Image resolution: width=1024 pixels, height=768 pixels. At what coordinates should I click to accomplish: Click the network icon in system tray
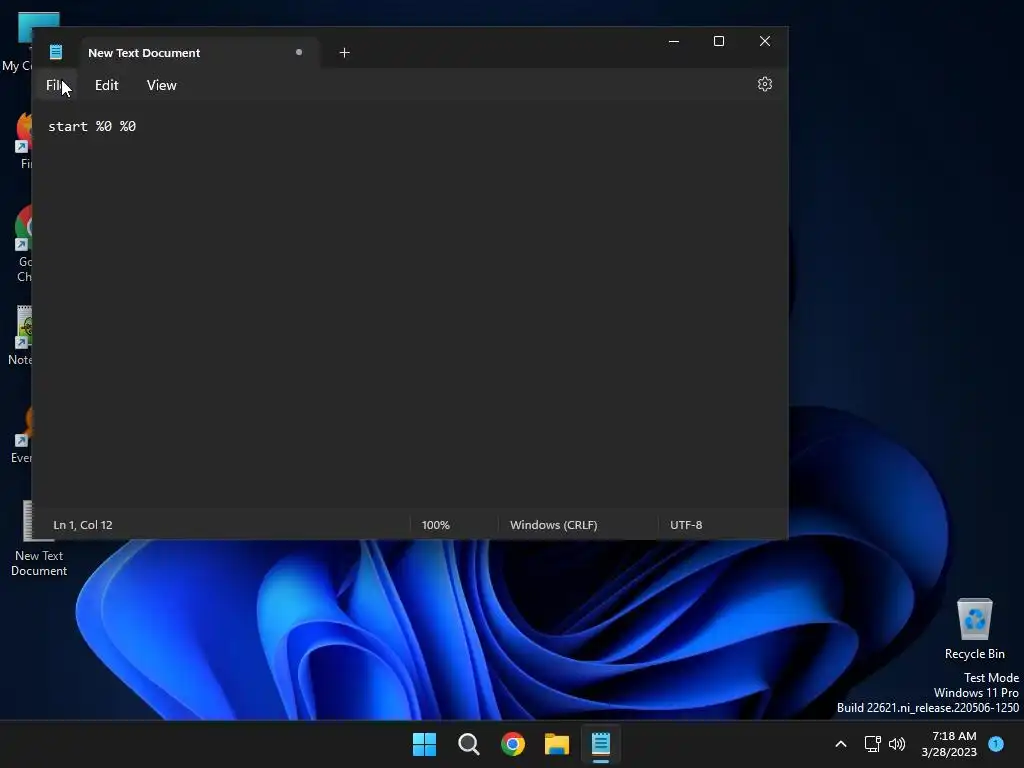pyautogui.click(x=872, y=744)
